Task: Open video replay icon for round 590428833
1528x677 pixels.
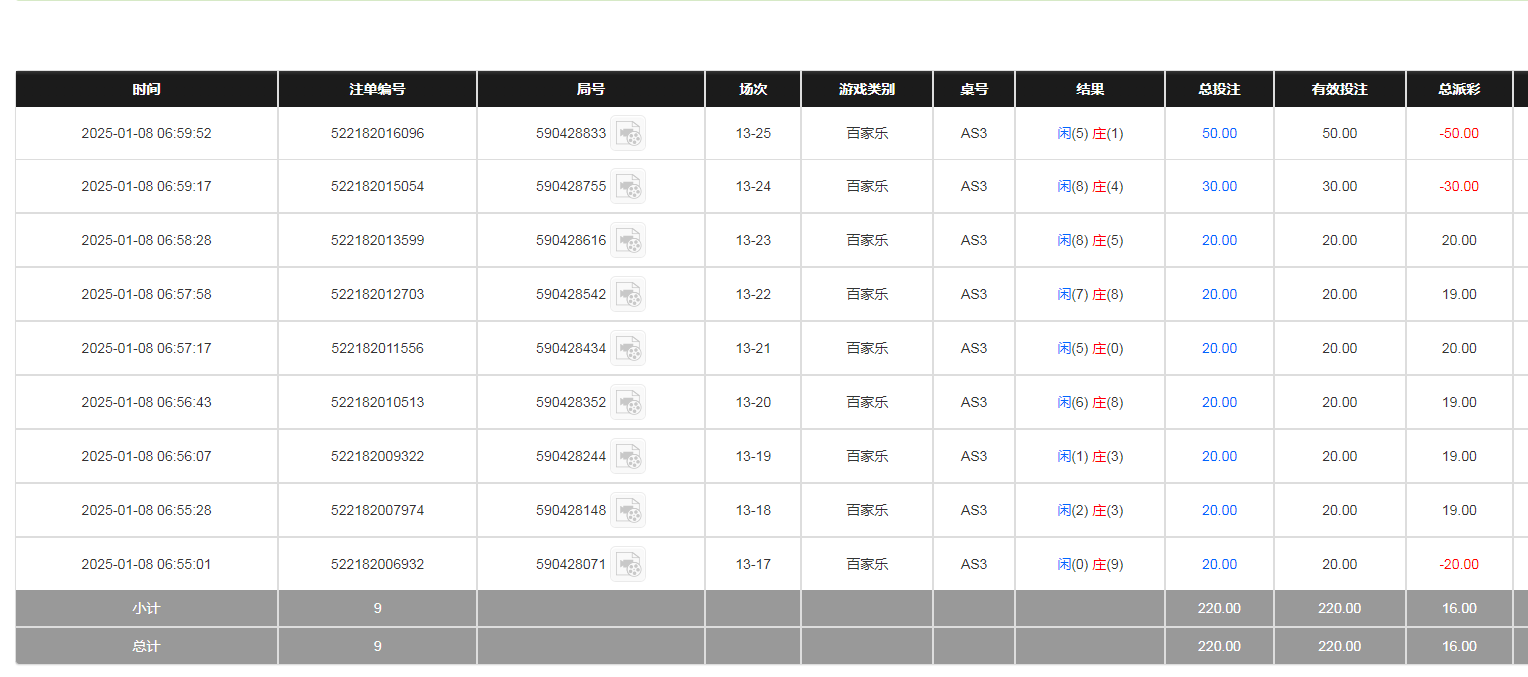Action: click(628, 133)
